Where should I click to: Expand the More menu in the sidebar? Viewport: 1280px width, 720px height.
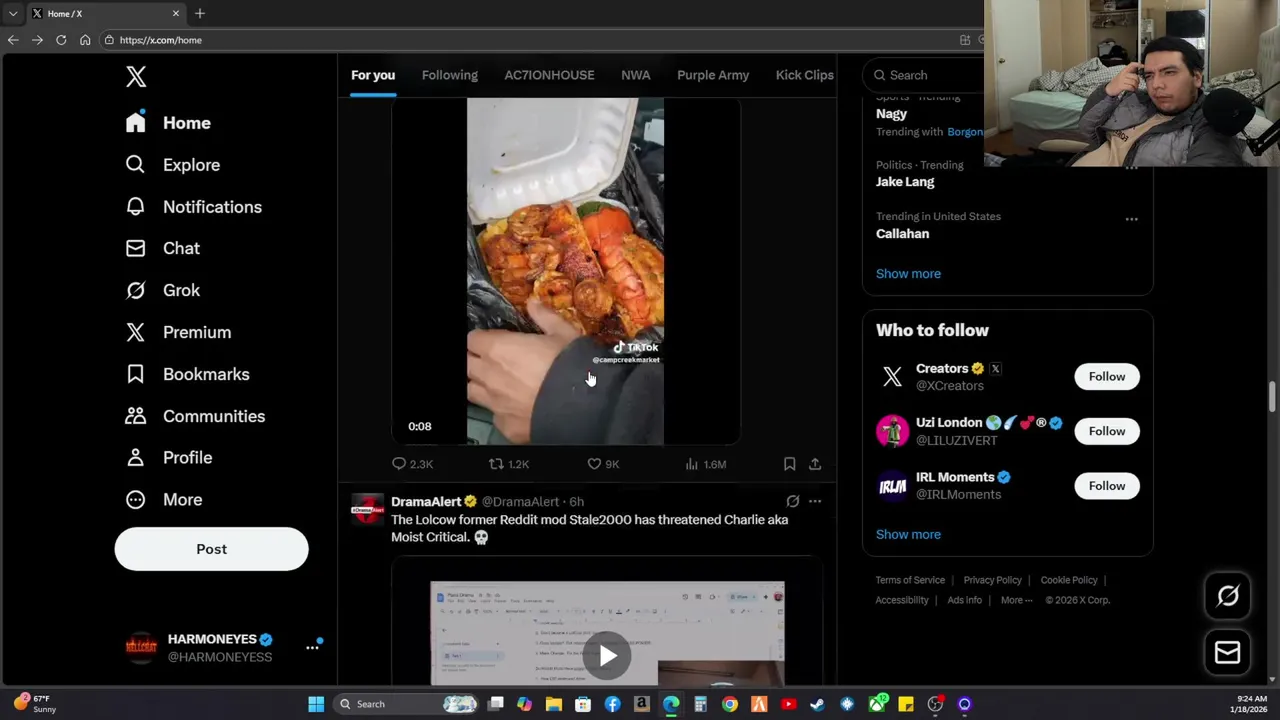click(163, 499)
